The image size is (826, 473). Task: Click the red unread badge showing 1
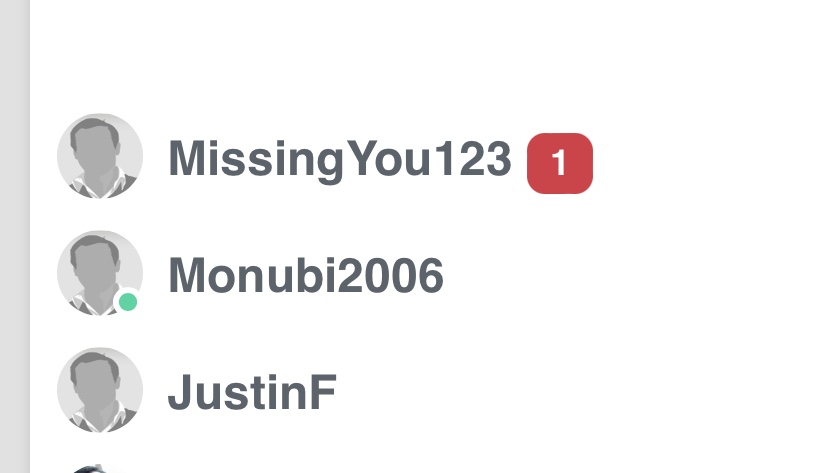click(x=559, y=163)
